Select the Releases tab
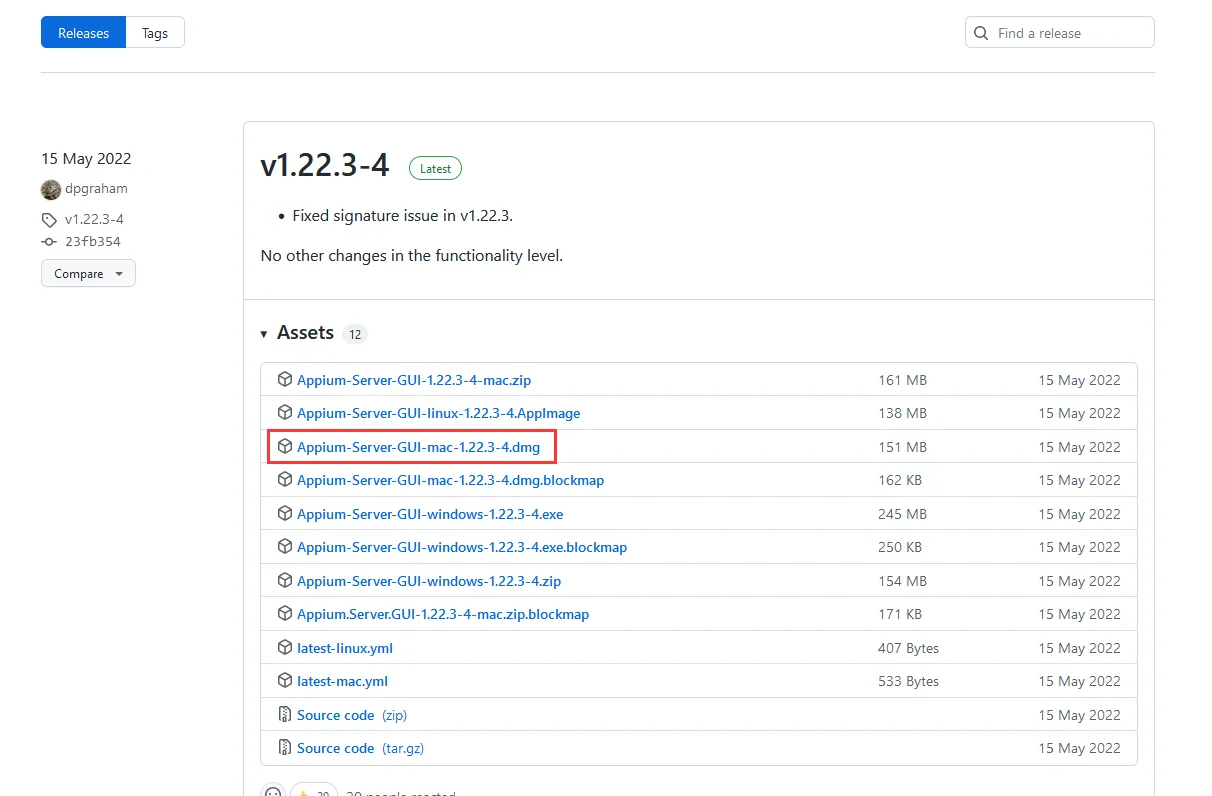Screen dimensions: 1212x796 pyautogui.click(x=82, y=32)
